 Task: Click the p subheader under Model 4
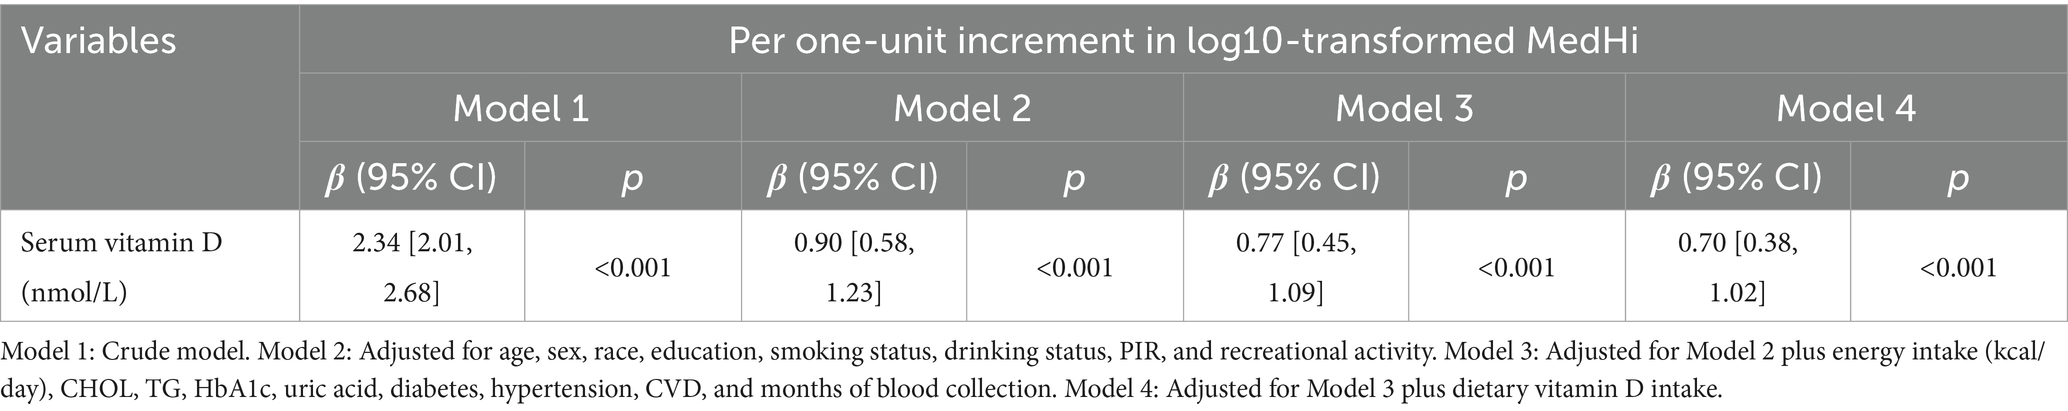coord(1958,177)
